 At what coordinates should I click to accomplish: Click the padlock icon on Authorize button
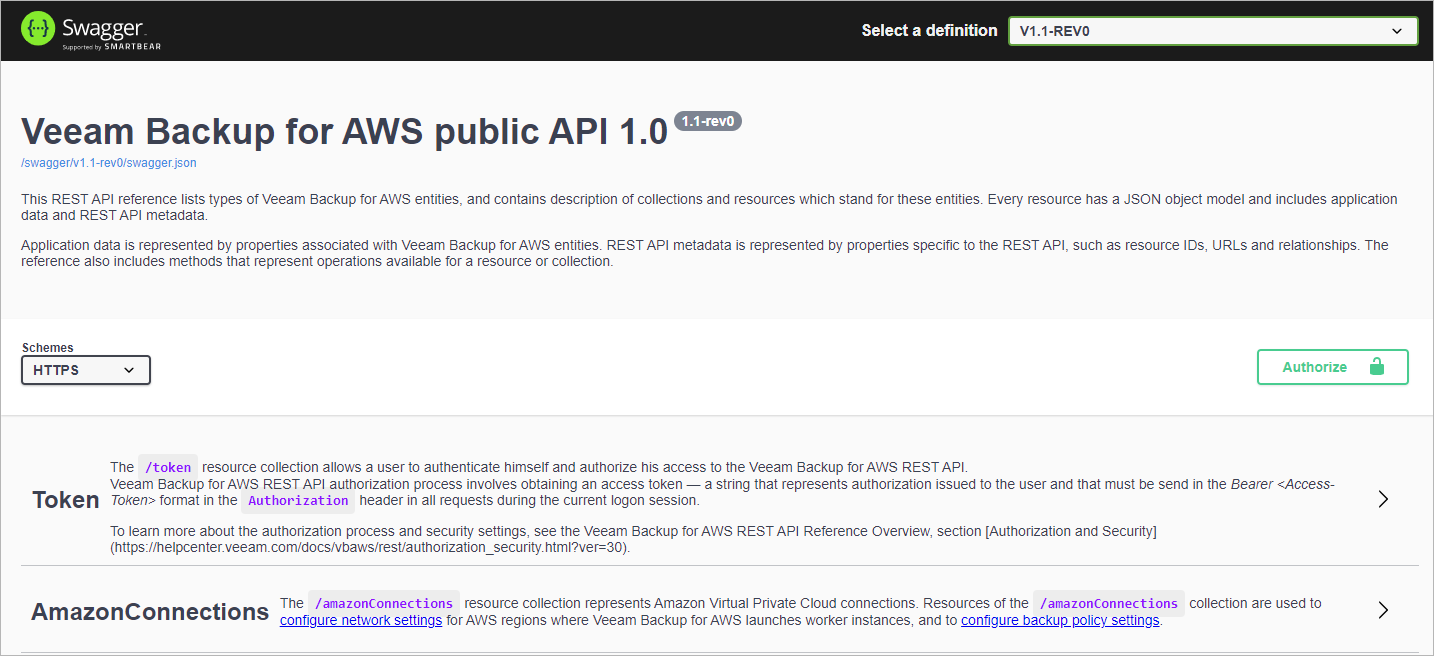coord(1377,367)
